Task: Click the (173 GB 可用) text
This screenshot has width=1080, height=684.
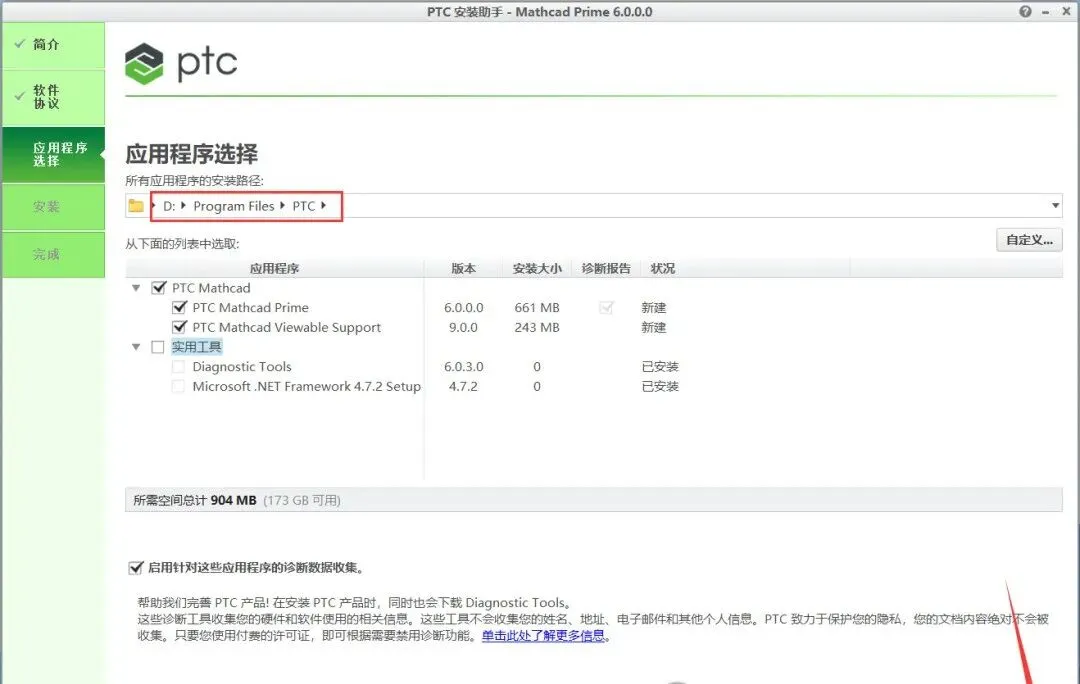Action: (302, 500)
